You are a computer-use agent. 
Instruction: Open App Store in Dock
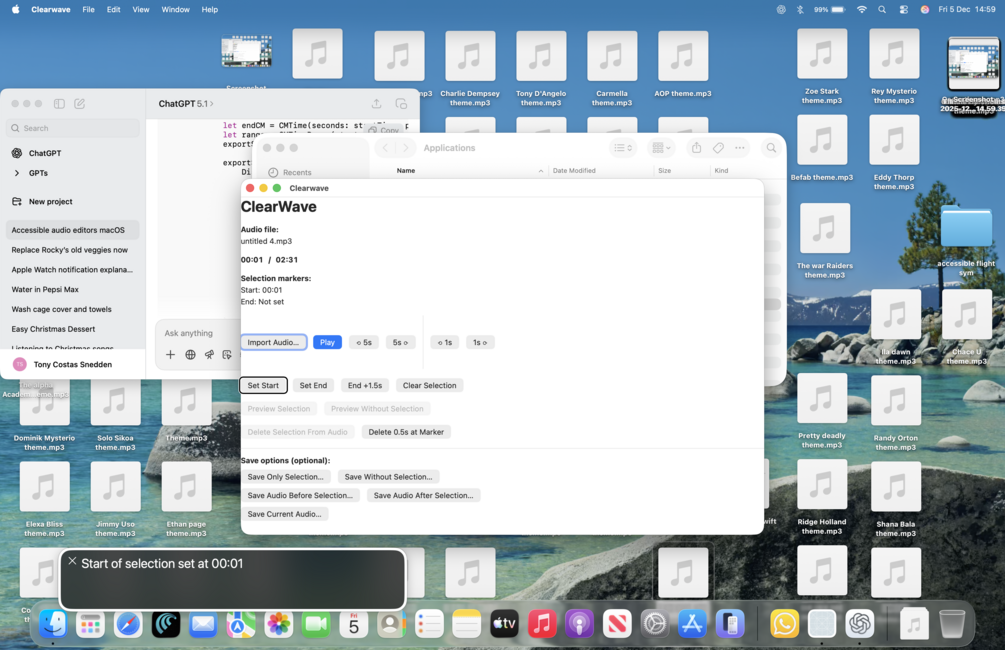coord(692,623)
